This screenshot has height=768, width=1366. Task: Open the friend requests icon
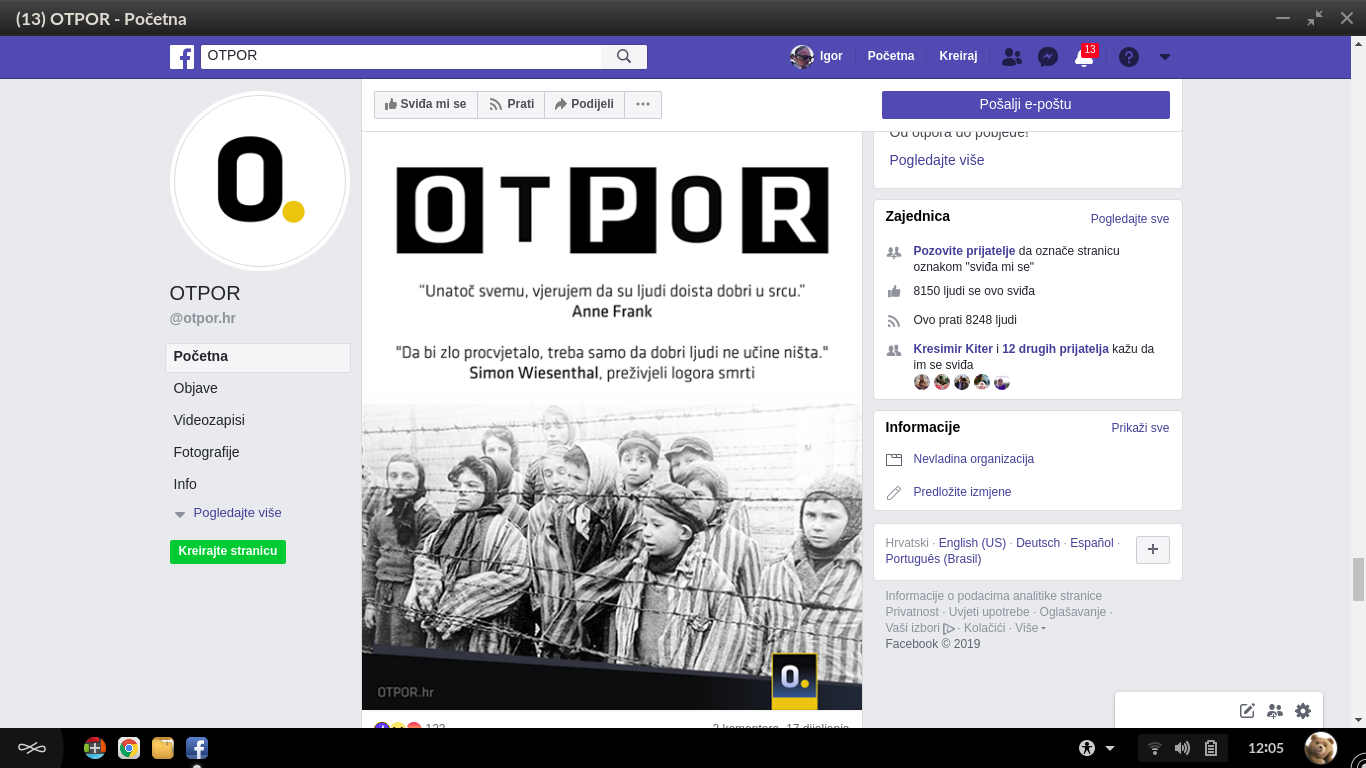click(x=1011, y=57)
